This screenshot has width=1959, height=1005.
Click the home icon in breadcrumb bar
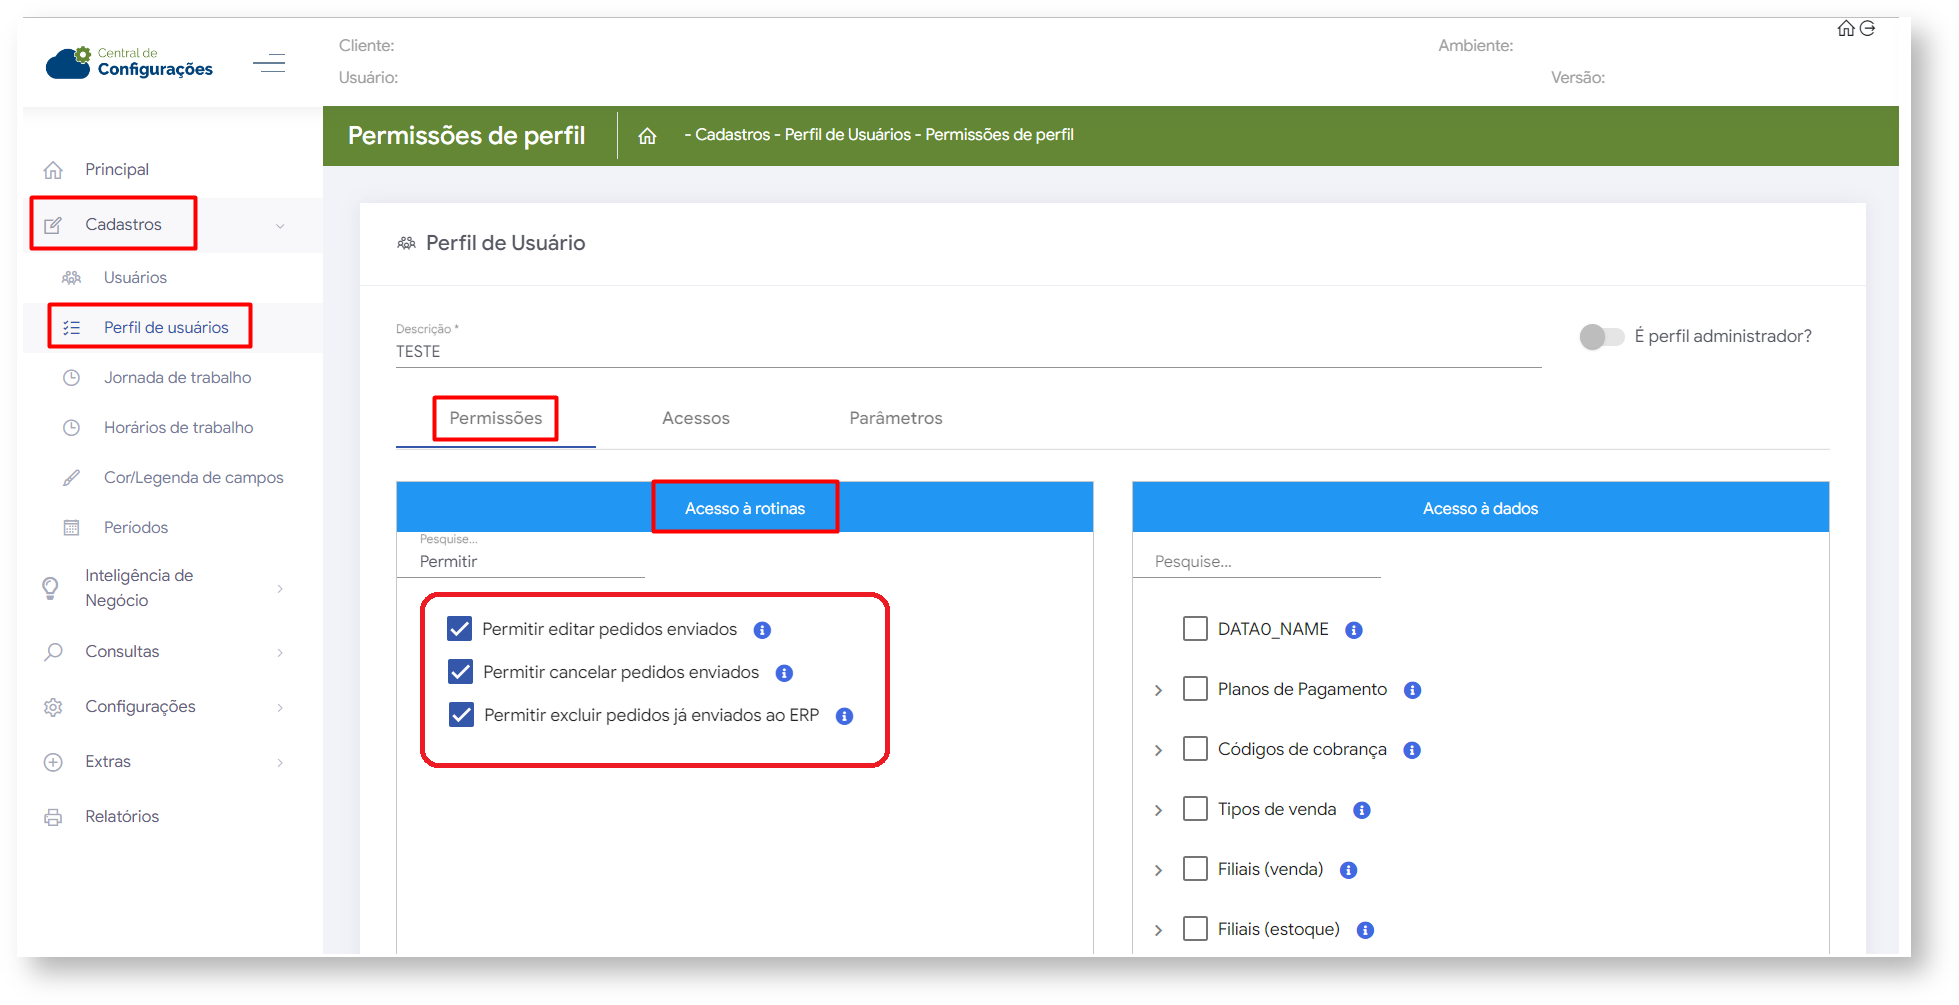647,136
